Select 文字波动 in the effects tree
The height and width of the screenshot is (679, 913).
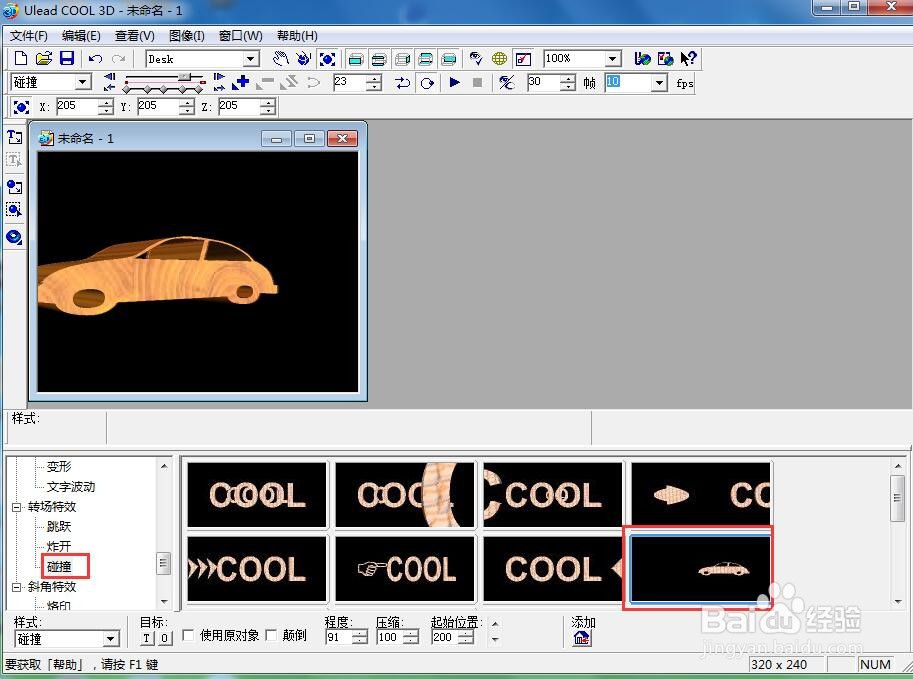[70, 487]
